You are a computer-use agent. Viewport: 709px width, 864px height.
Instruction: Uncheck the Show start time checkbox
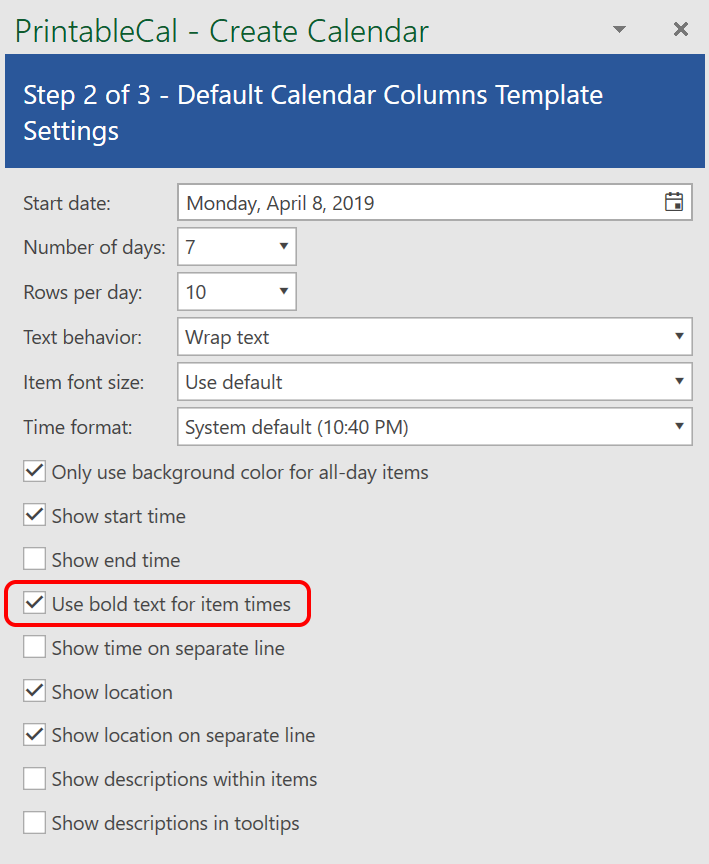pos(35,516)
